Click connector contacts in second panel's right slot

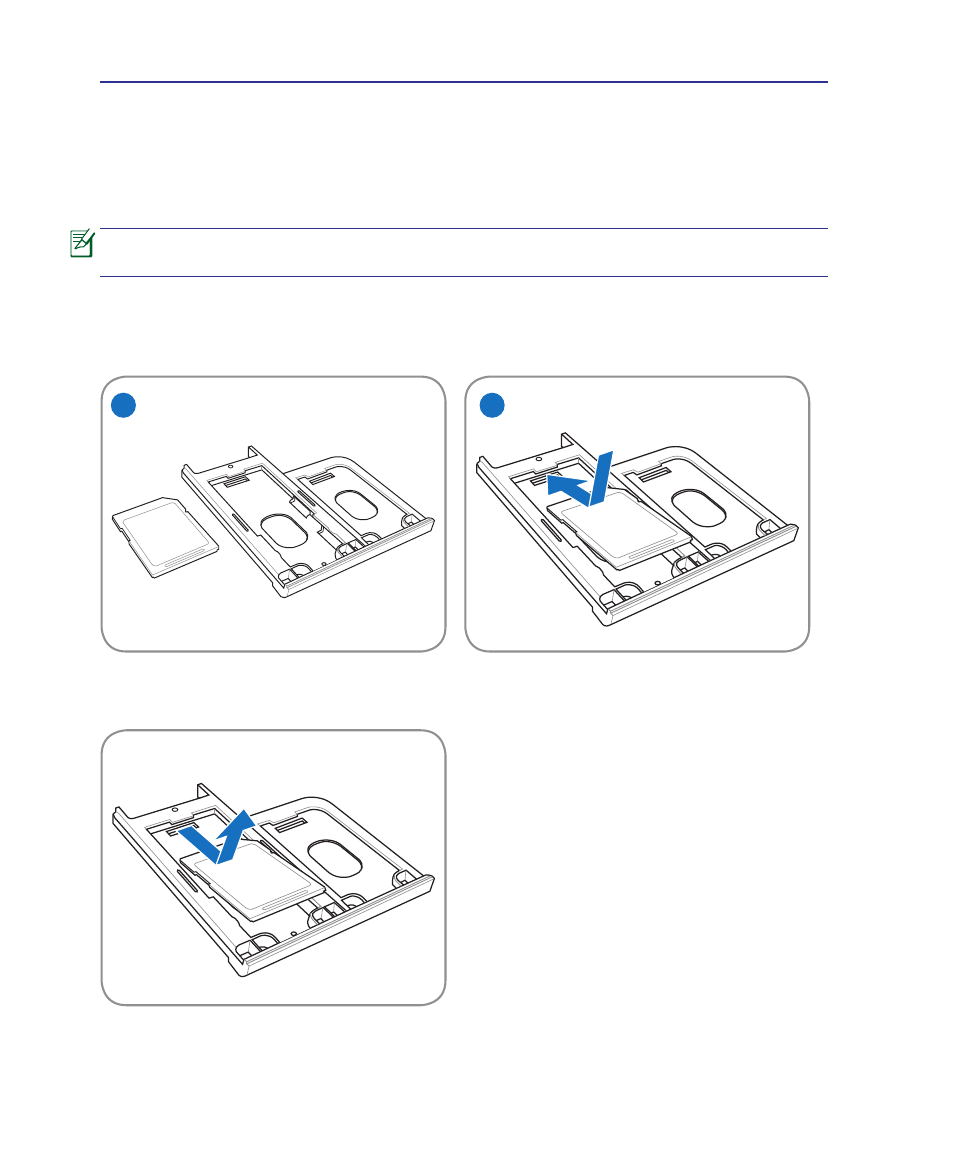point(655,473)
